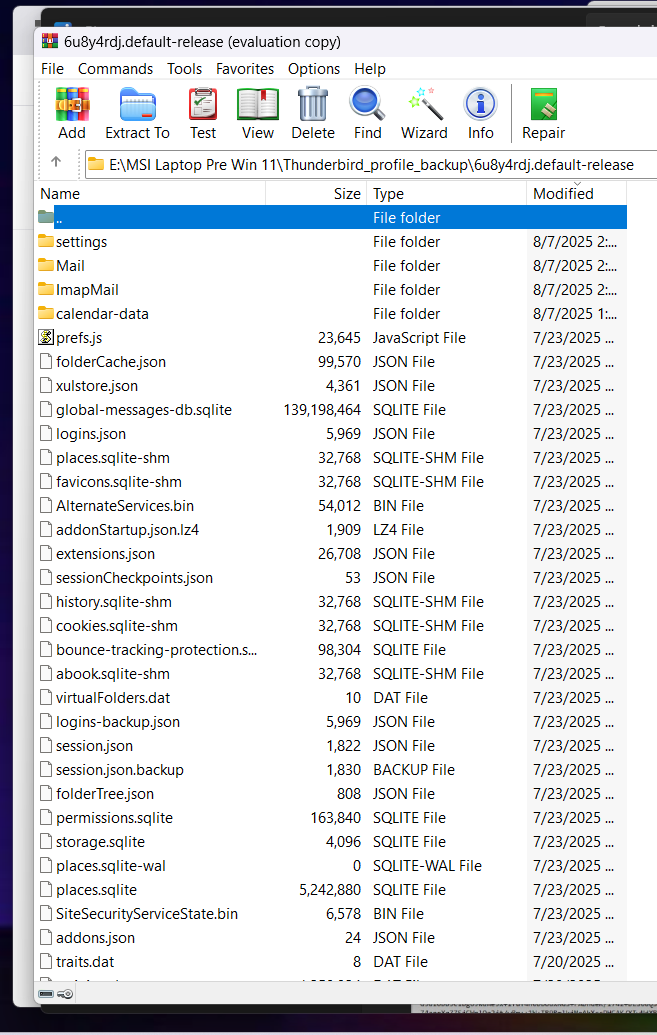Sort by the Type column header

pos(446,193)
